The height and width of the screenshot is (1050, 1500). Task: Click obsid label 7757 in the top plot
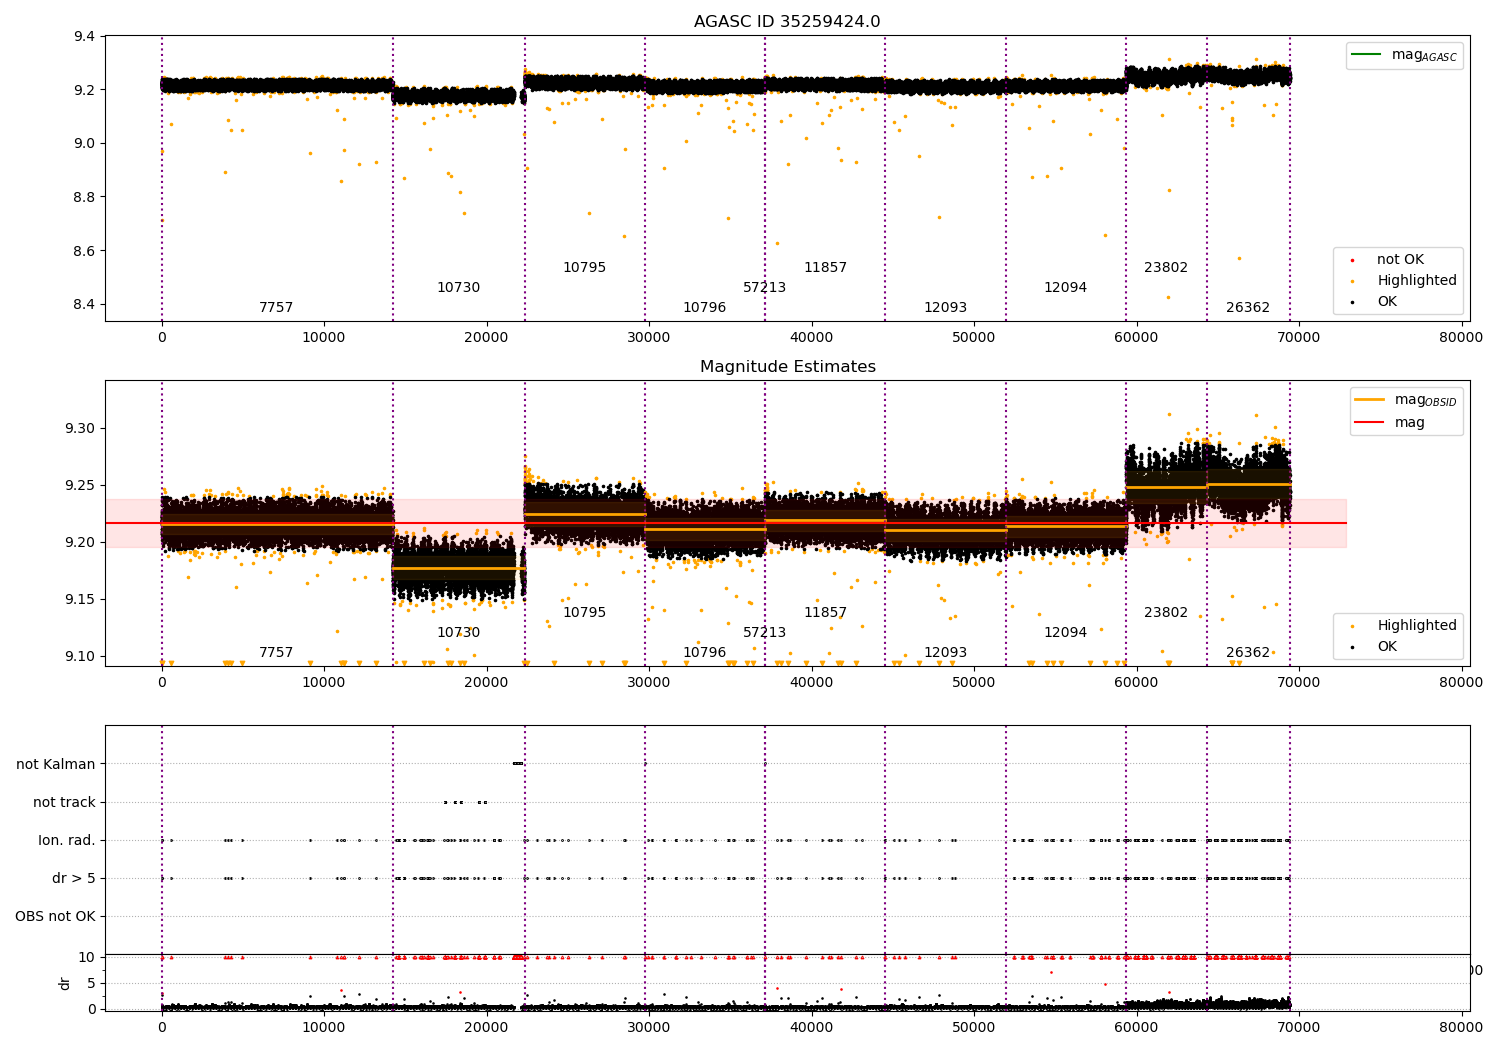(x=276, y=308)
